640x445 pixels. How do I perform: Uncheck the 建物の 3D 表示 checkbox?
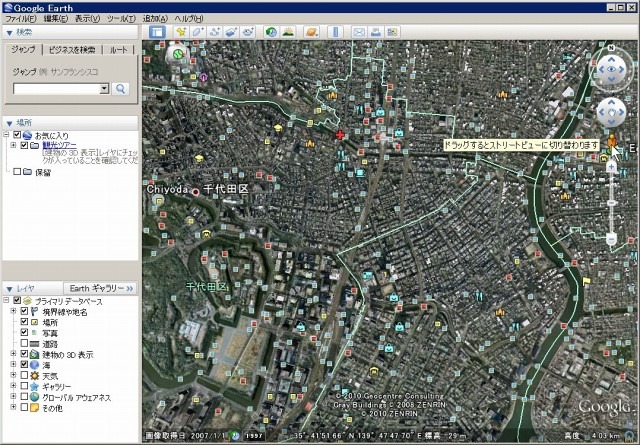click(24, 354)
